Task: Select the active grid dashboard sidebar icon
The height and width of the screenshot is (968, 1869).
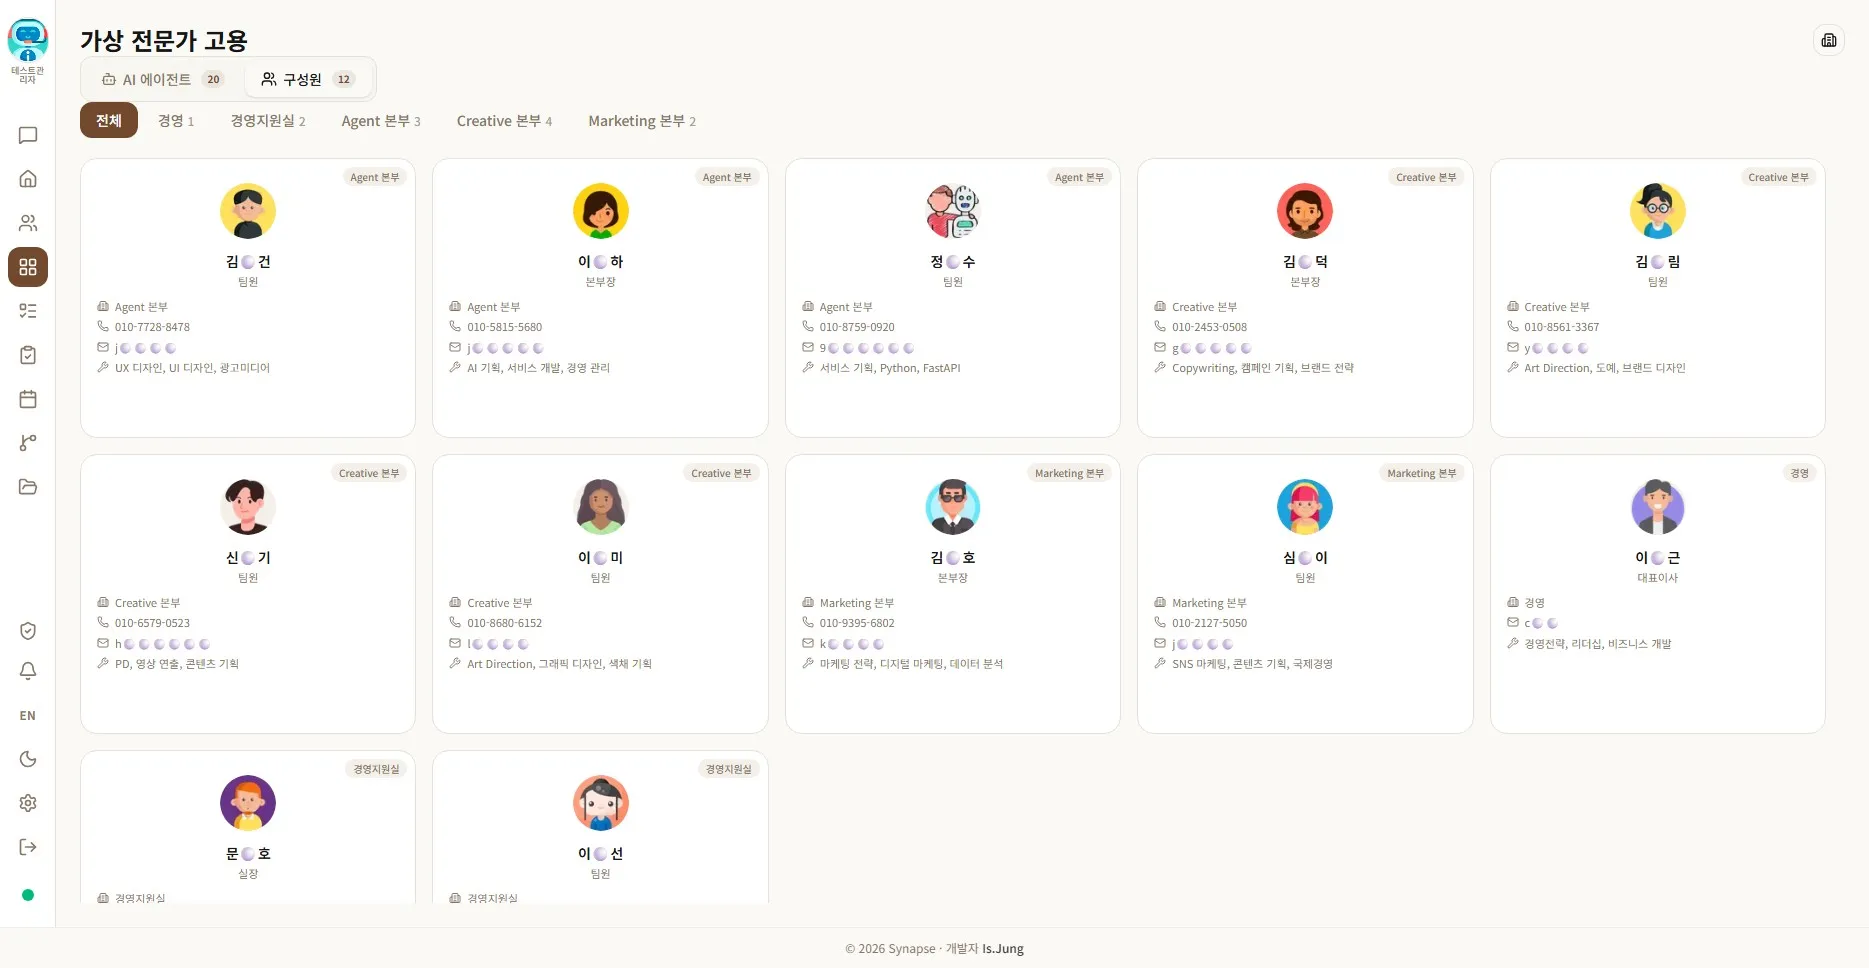Action: tap(28, 267)
